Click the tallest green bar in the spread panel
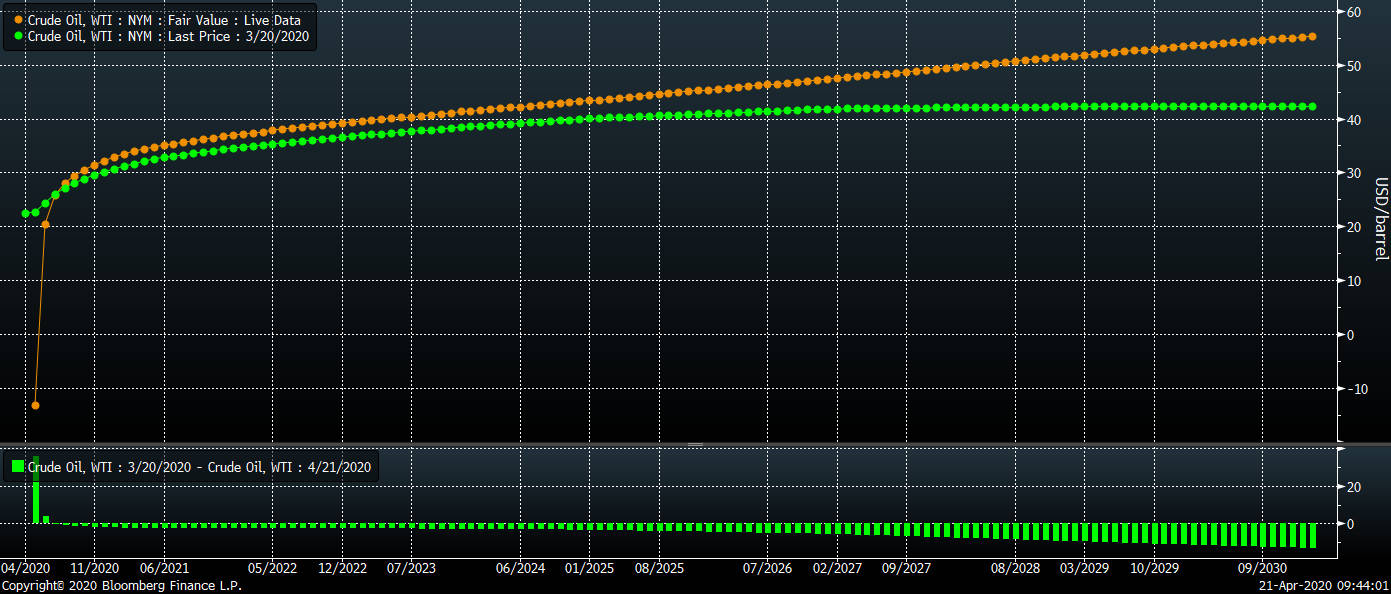This screenshot has width=1391, height=594. 36,489
